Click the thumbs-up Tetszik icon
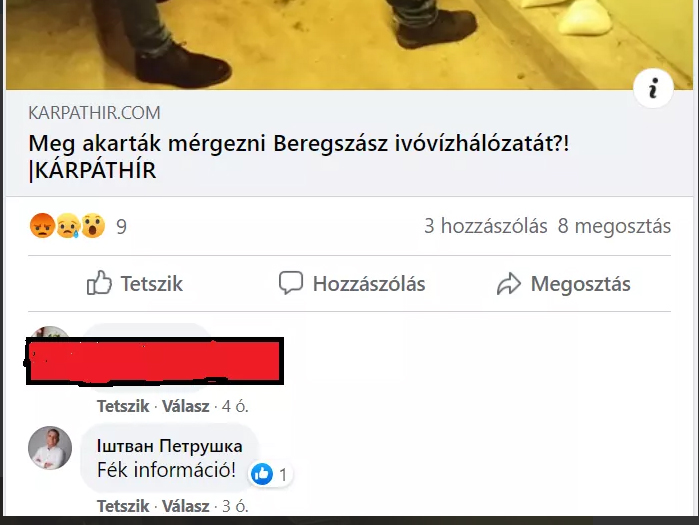The image size is (699, 525). point(99,283)
